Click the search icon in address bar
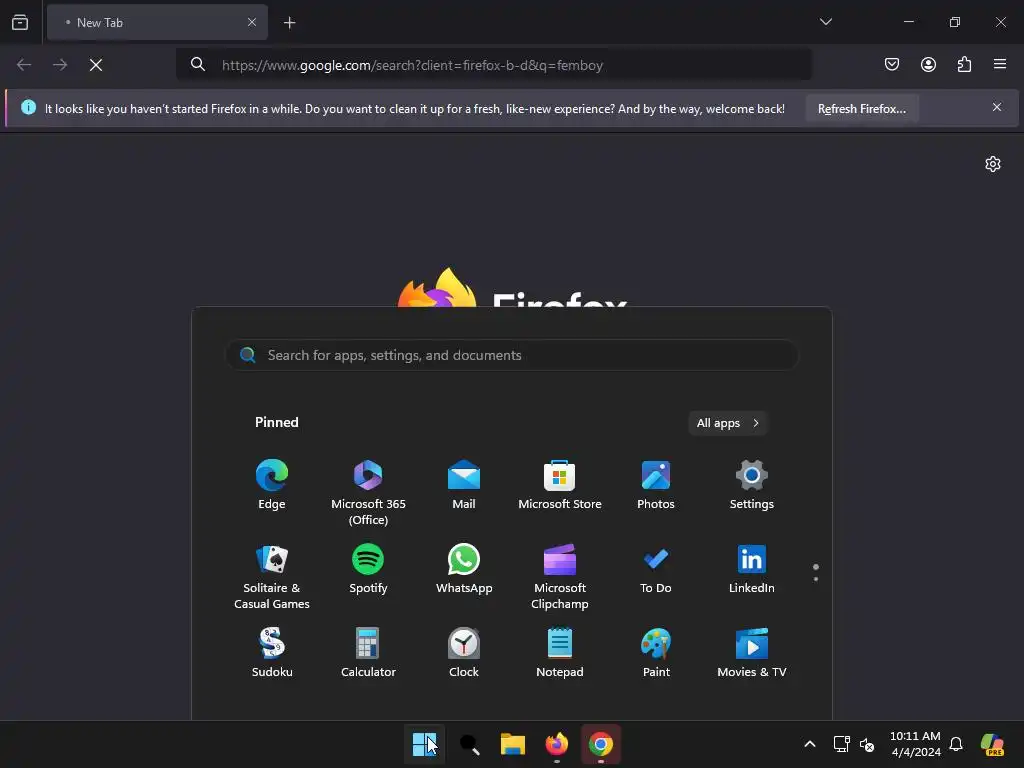Screen dimensions: 1024x768 pyautogui.click(x=198, y=64)
